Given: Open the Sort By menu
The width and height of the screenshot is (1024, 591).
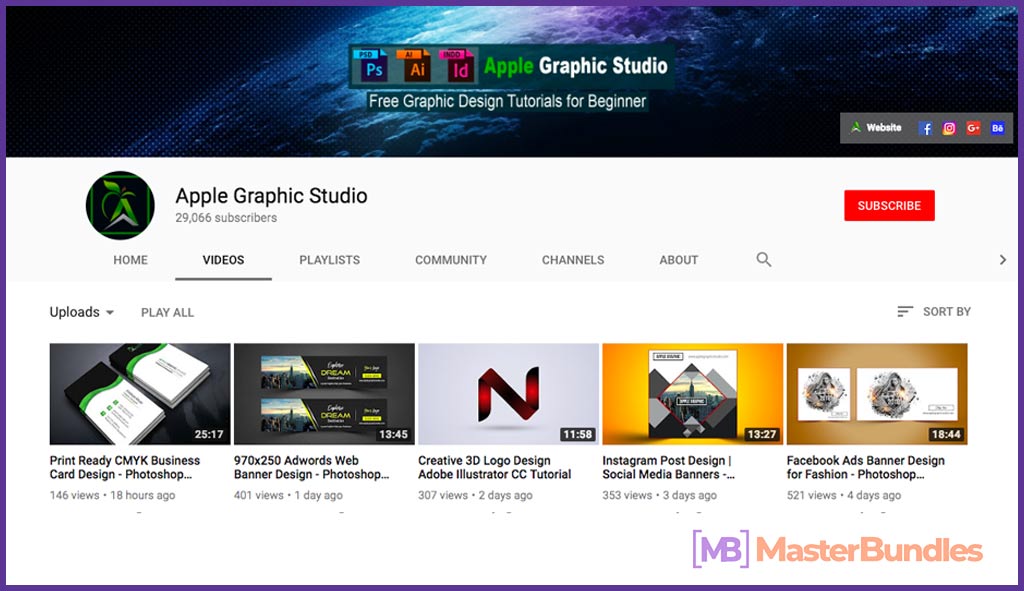Looking at the screenshot, I should (x=934, y=311).
